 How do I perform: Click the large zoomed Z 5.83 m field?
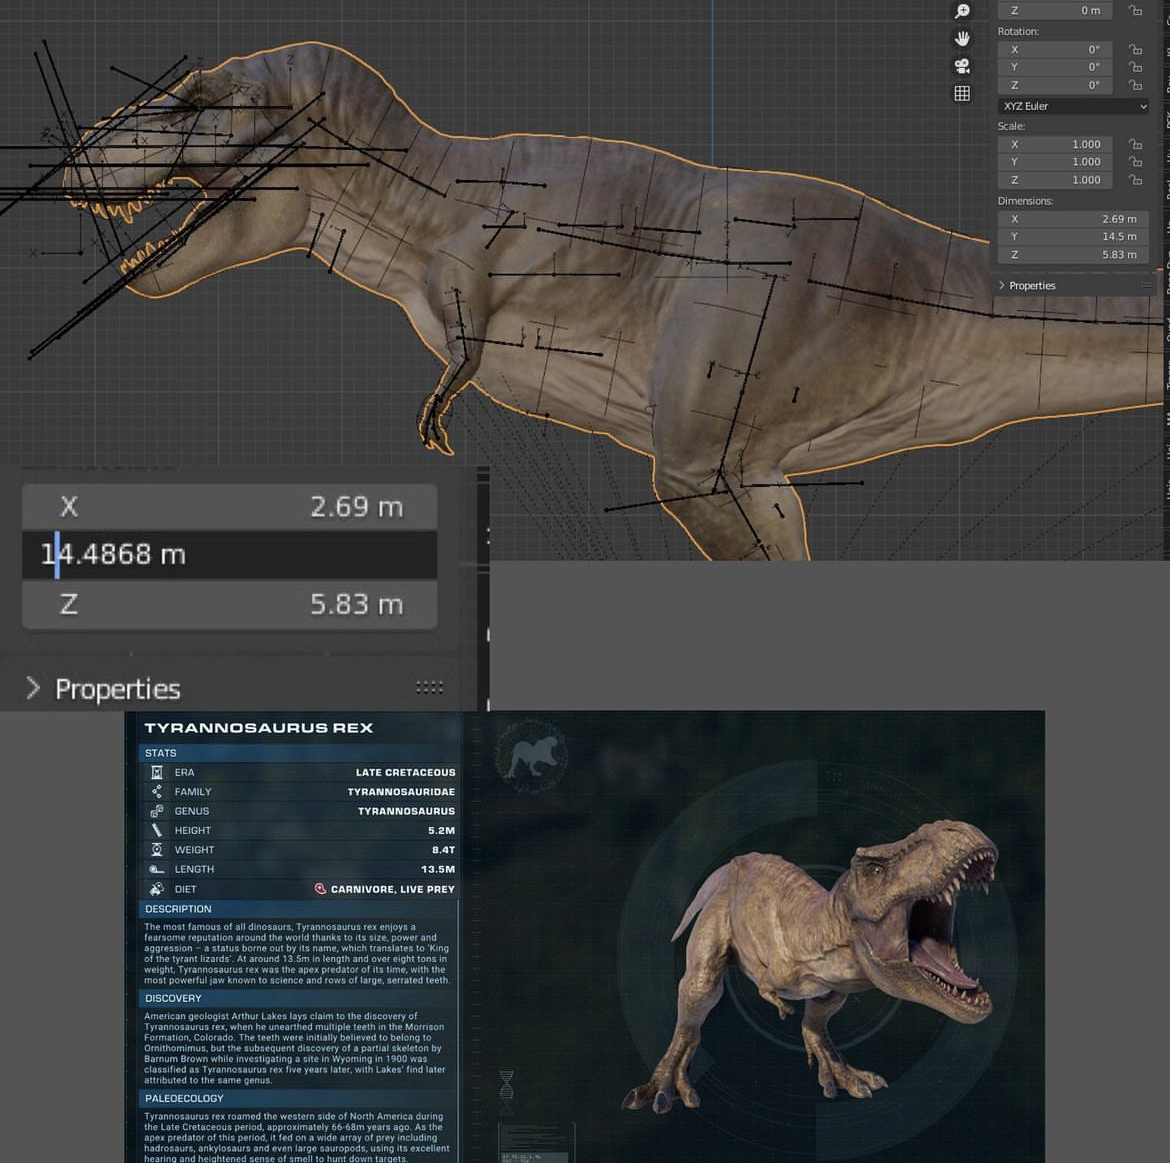click(230, 604)
